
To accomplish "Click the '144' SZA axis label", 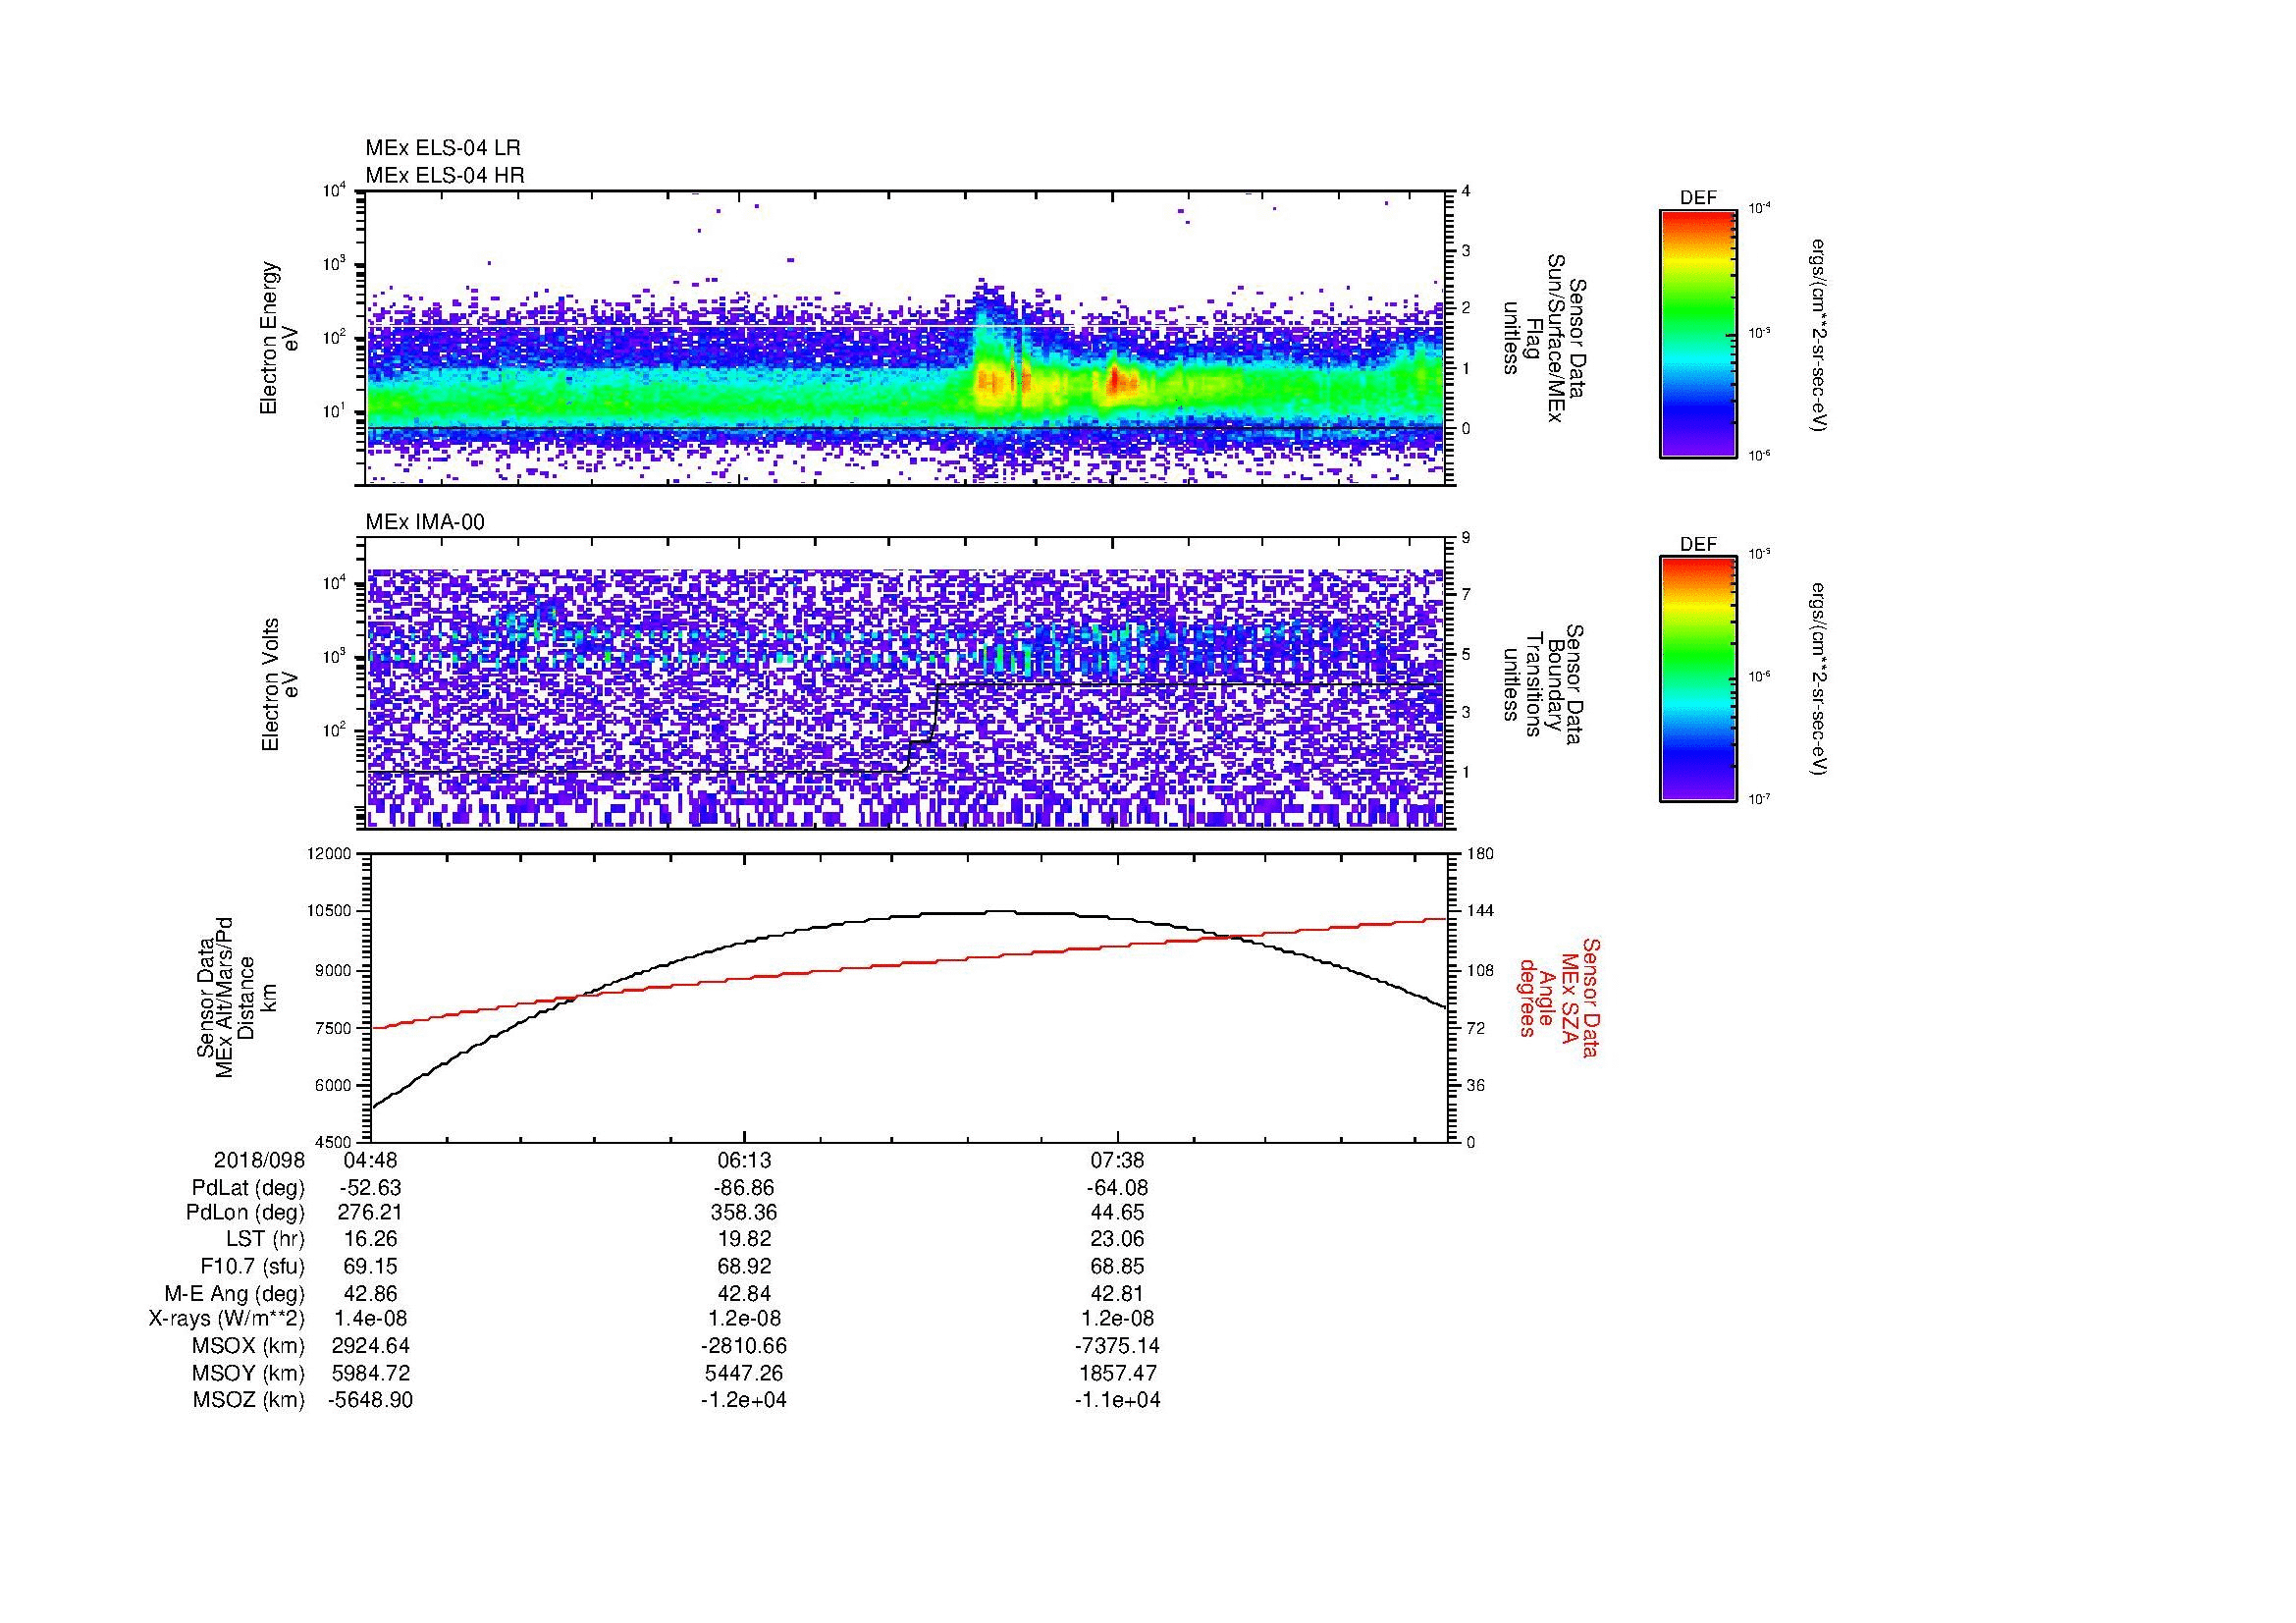I will pos(1480,912).
